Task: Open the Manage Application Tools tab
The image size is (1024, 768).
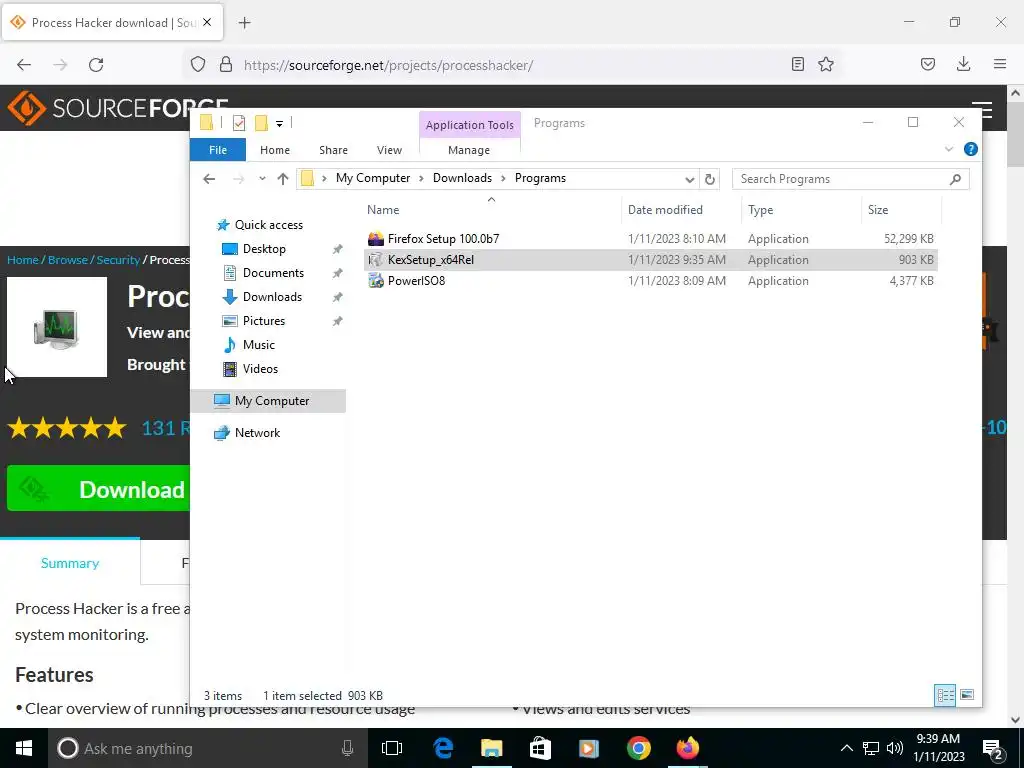Action: [469, 150]
